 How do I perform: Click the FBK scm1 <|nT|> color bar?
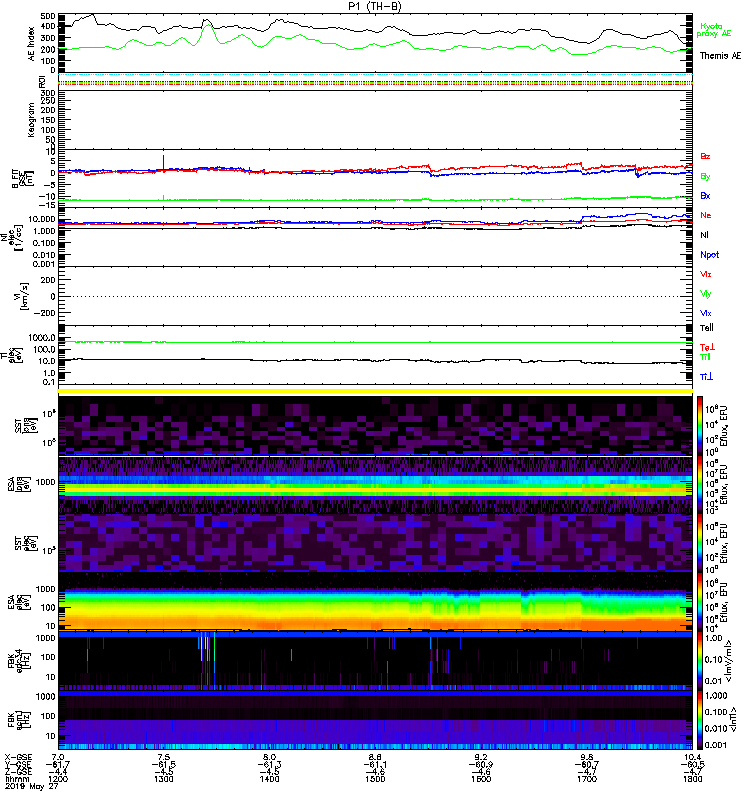(700, 720)
